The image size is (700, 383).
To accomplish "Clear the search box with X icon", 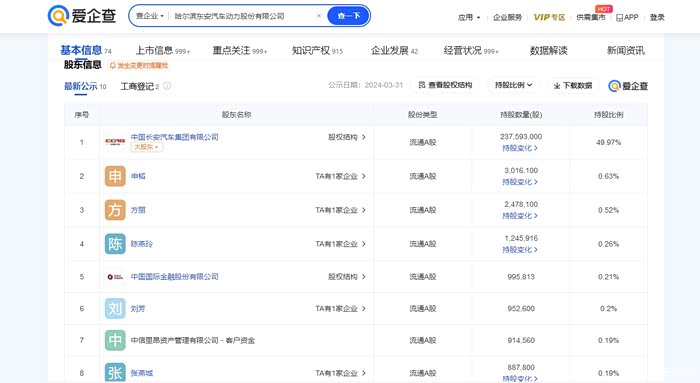I will pyautogui.click(x=319, y=16).
